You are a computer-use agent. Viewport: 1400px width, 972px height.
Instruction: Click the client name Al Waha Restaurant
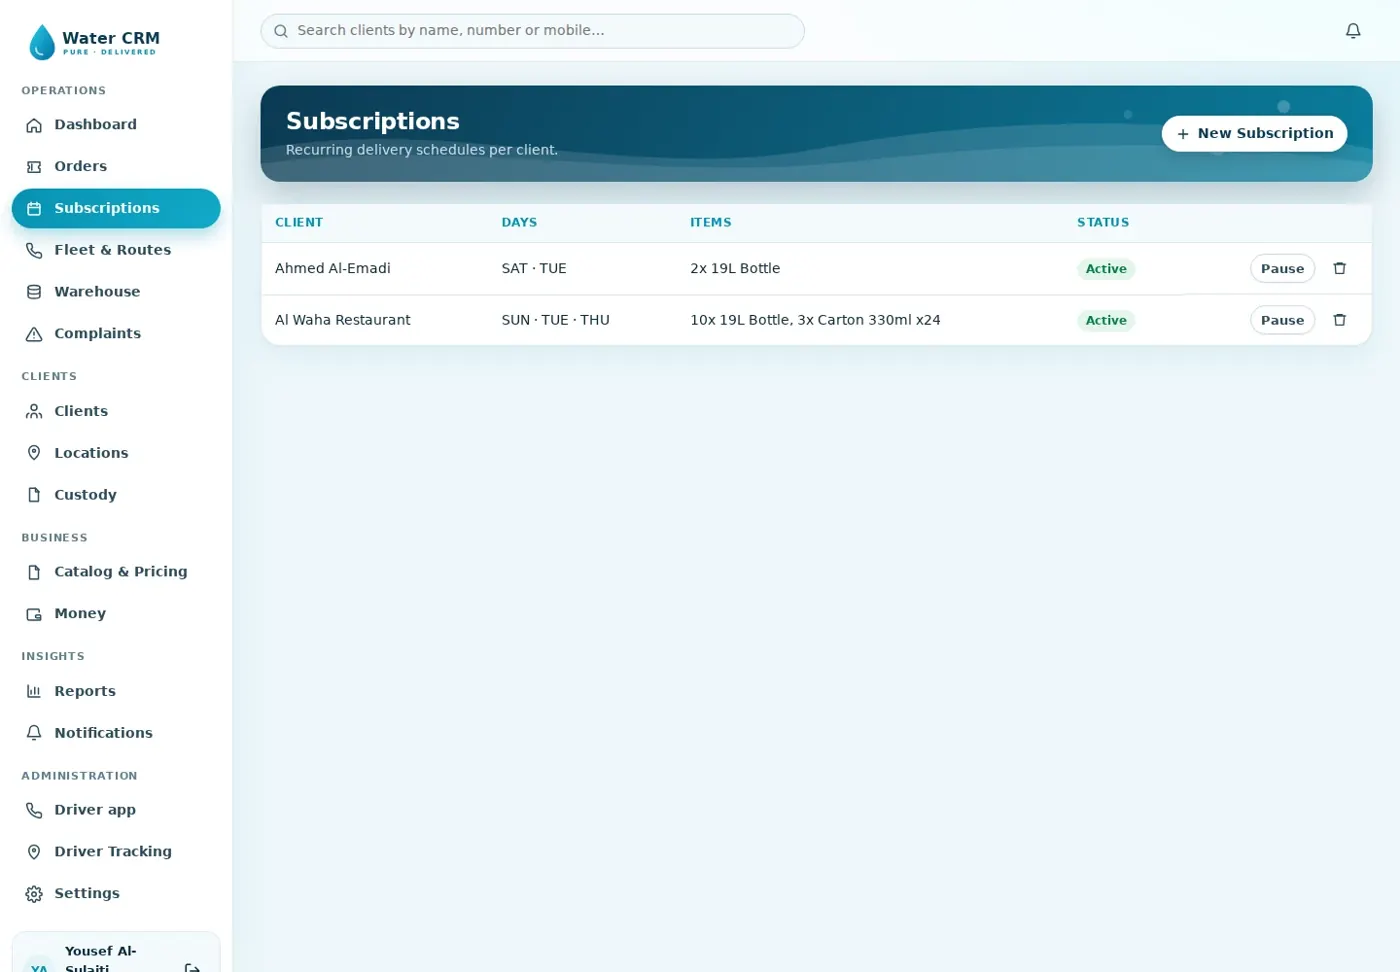(x=343, y=320)
